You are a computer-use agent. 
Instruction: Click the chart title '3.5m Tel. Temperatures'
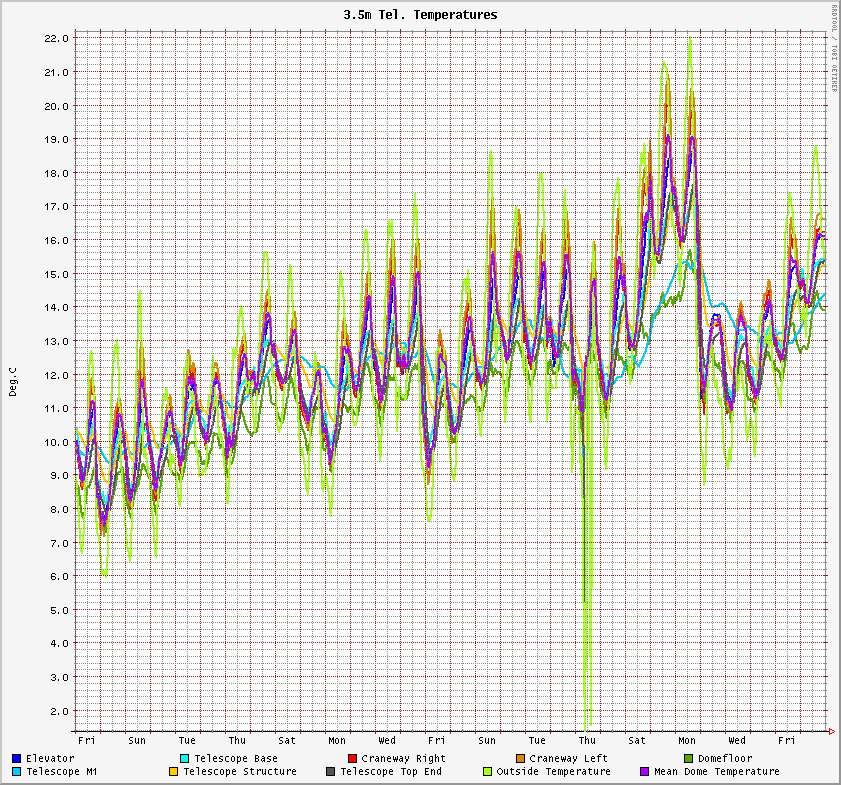click(420, 15)
